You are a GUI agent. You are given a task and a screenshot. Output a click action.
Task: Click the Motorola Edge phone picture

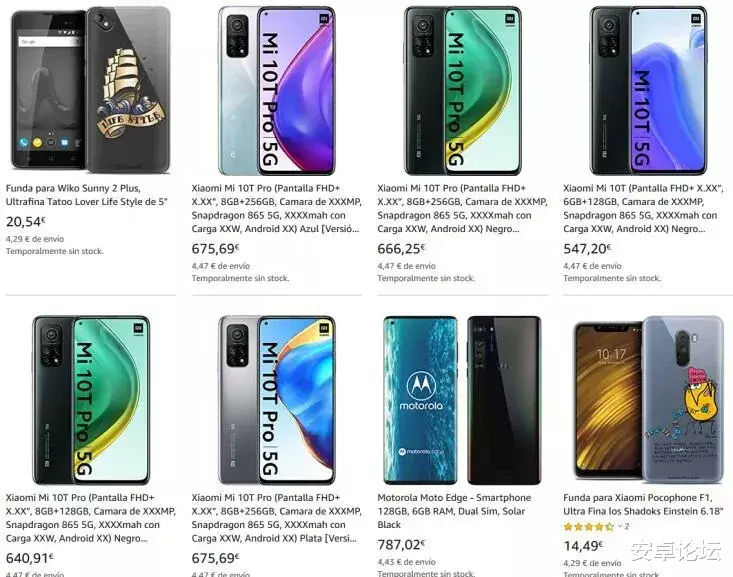(460, 398)
